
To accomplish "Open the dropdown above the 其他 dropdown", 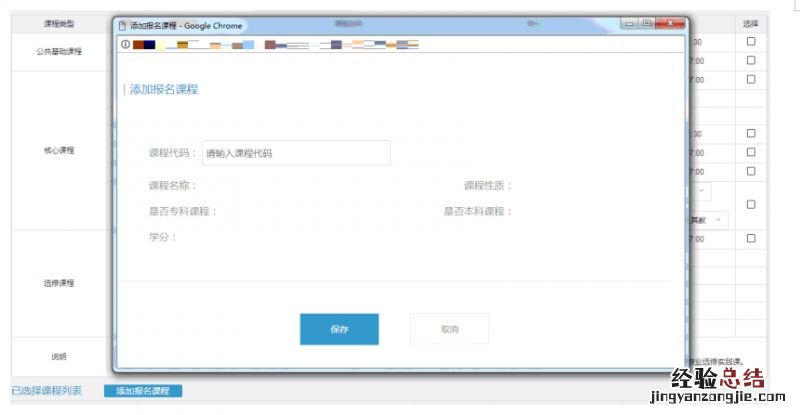I will pyautogui.click(x=701, y=191).
